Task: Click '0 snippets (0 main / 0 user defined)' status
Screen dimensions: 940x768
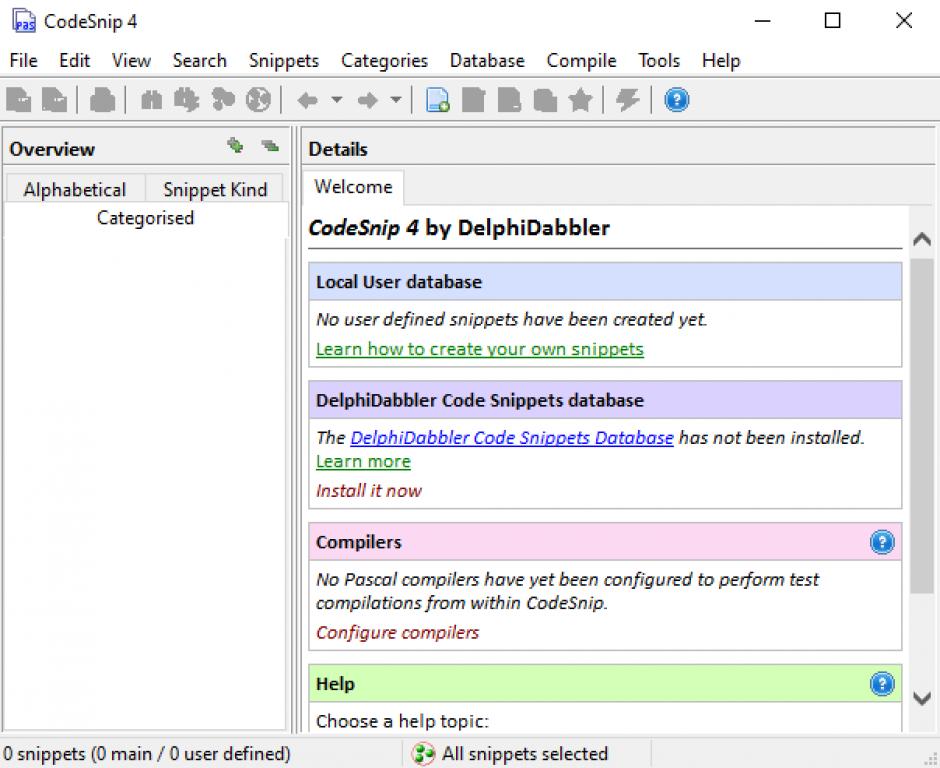Action: [147, 754]
